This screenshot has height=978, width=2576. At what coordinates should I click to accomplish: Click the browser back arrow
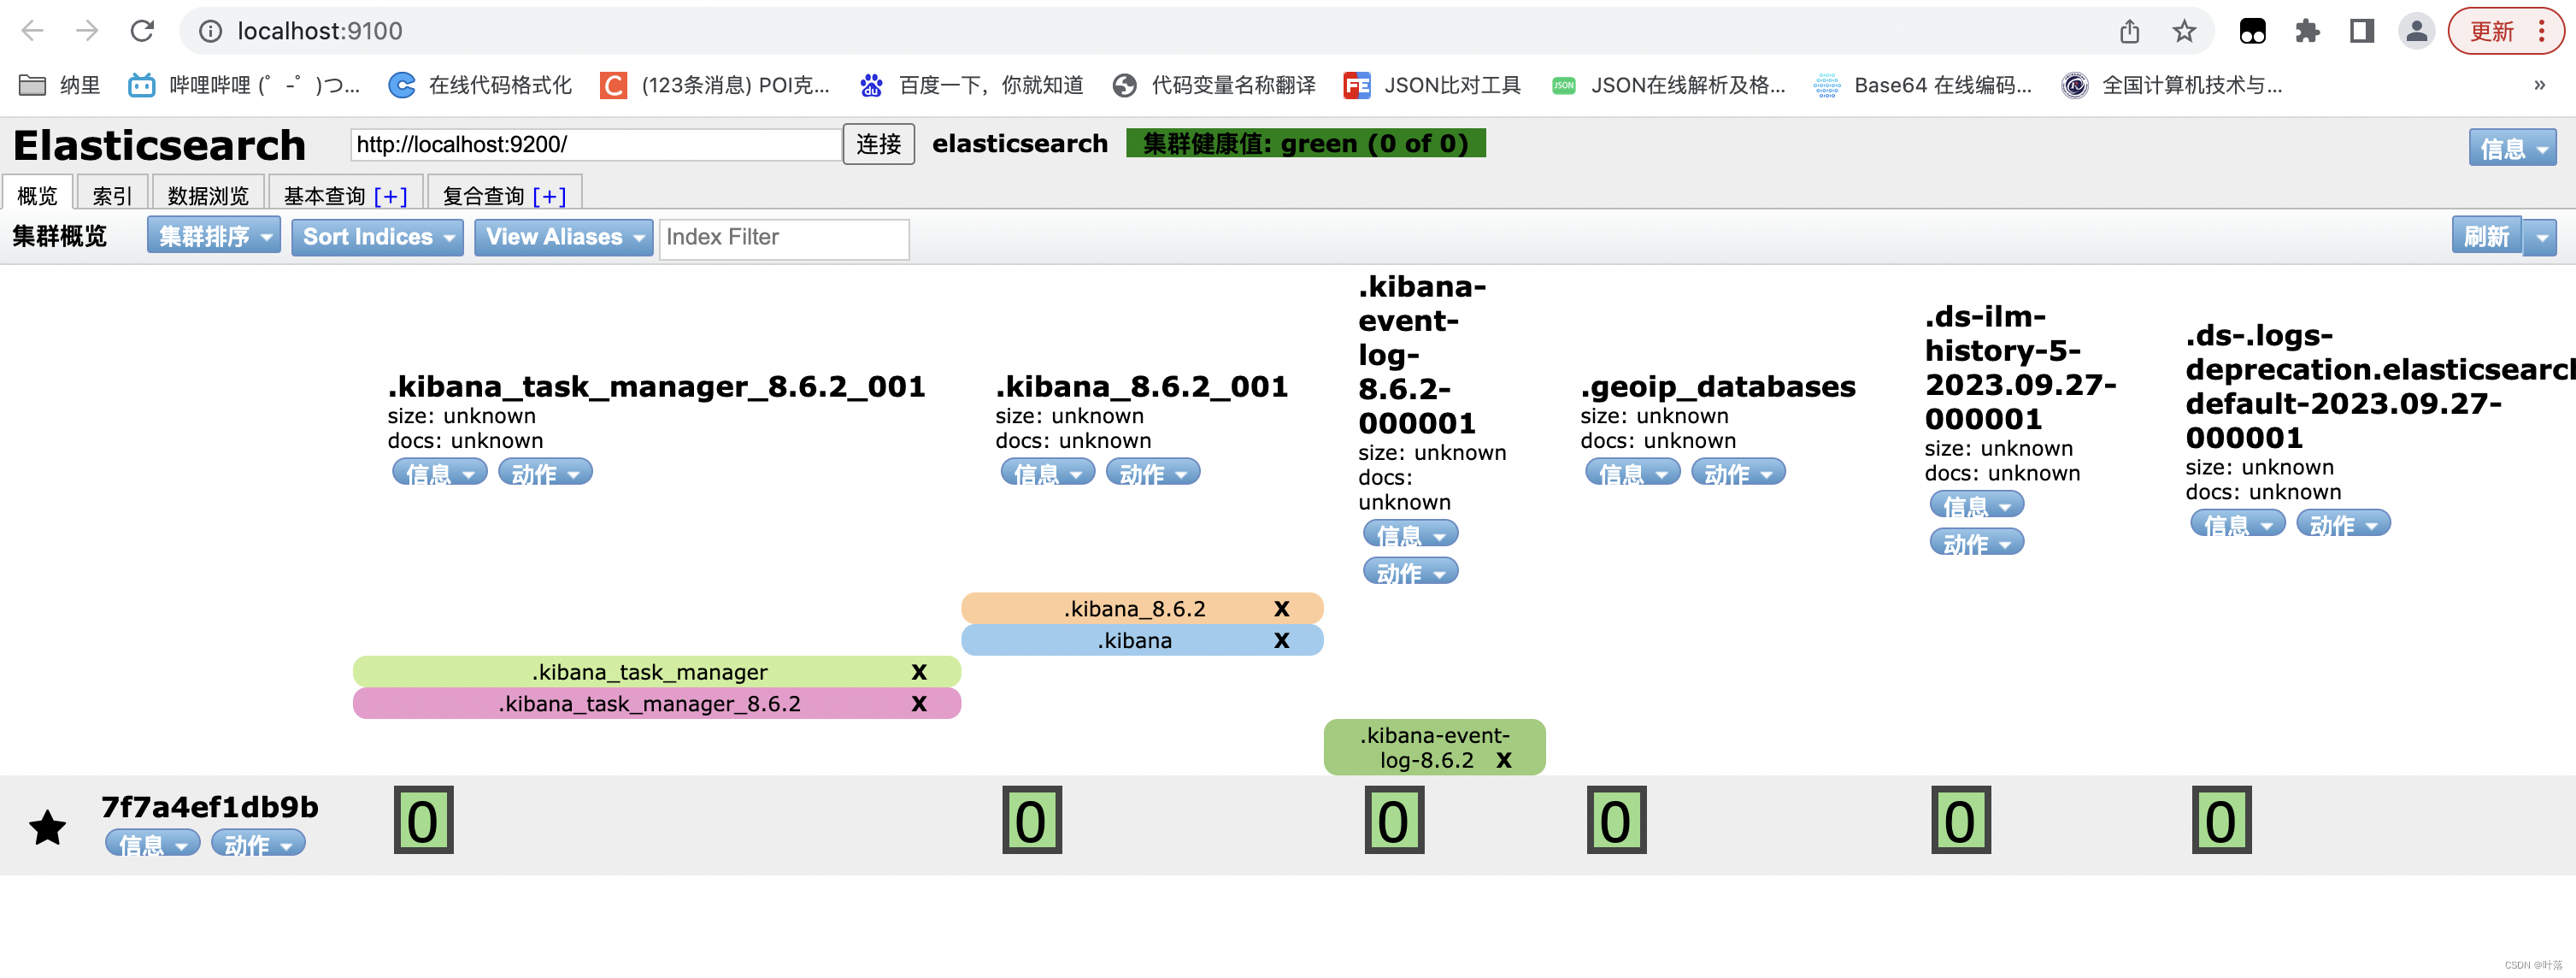(32, 31)
